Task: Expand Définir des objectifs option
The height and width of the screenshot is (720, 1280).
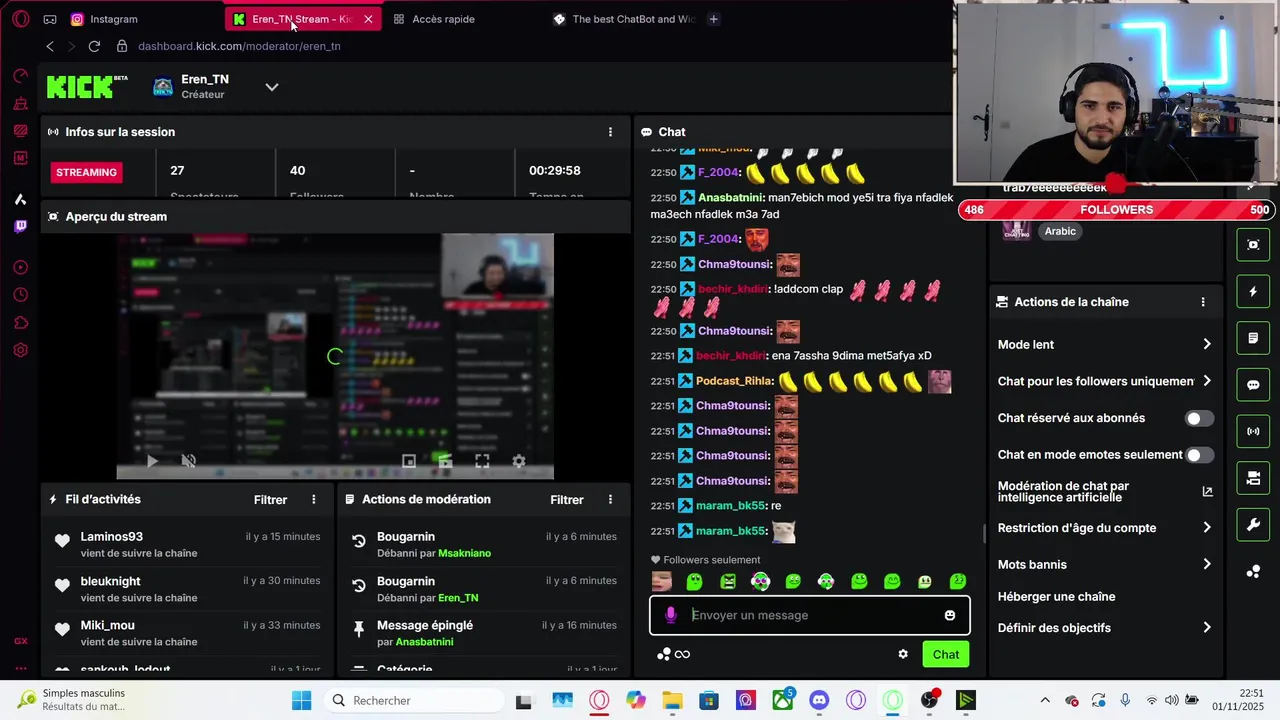Action: [x=1105, y=628]
